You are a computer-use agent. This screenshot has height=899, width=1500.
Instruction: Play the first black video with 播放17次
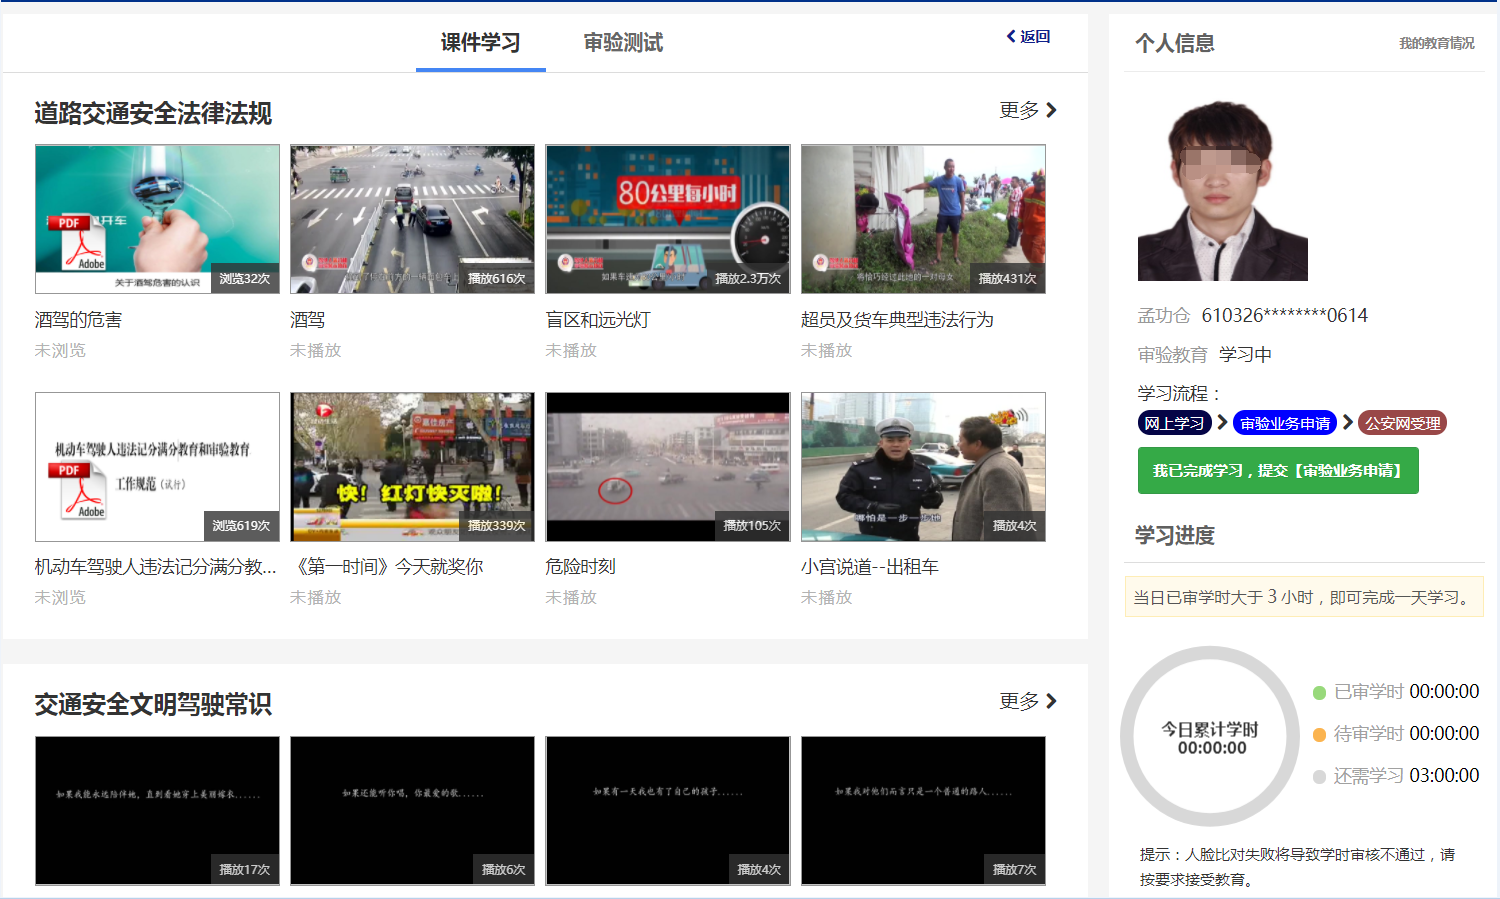157,811
